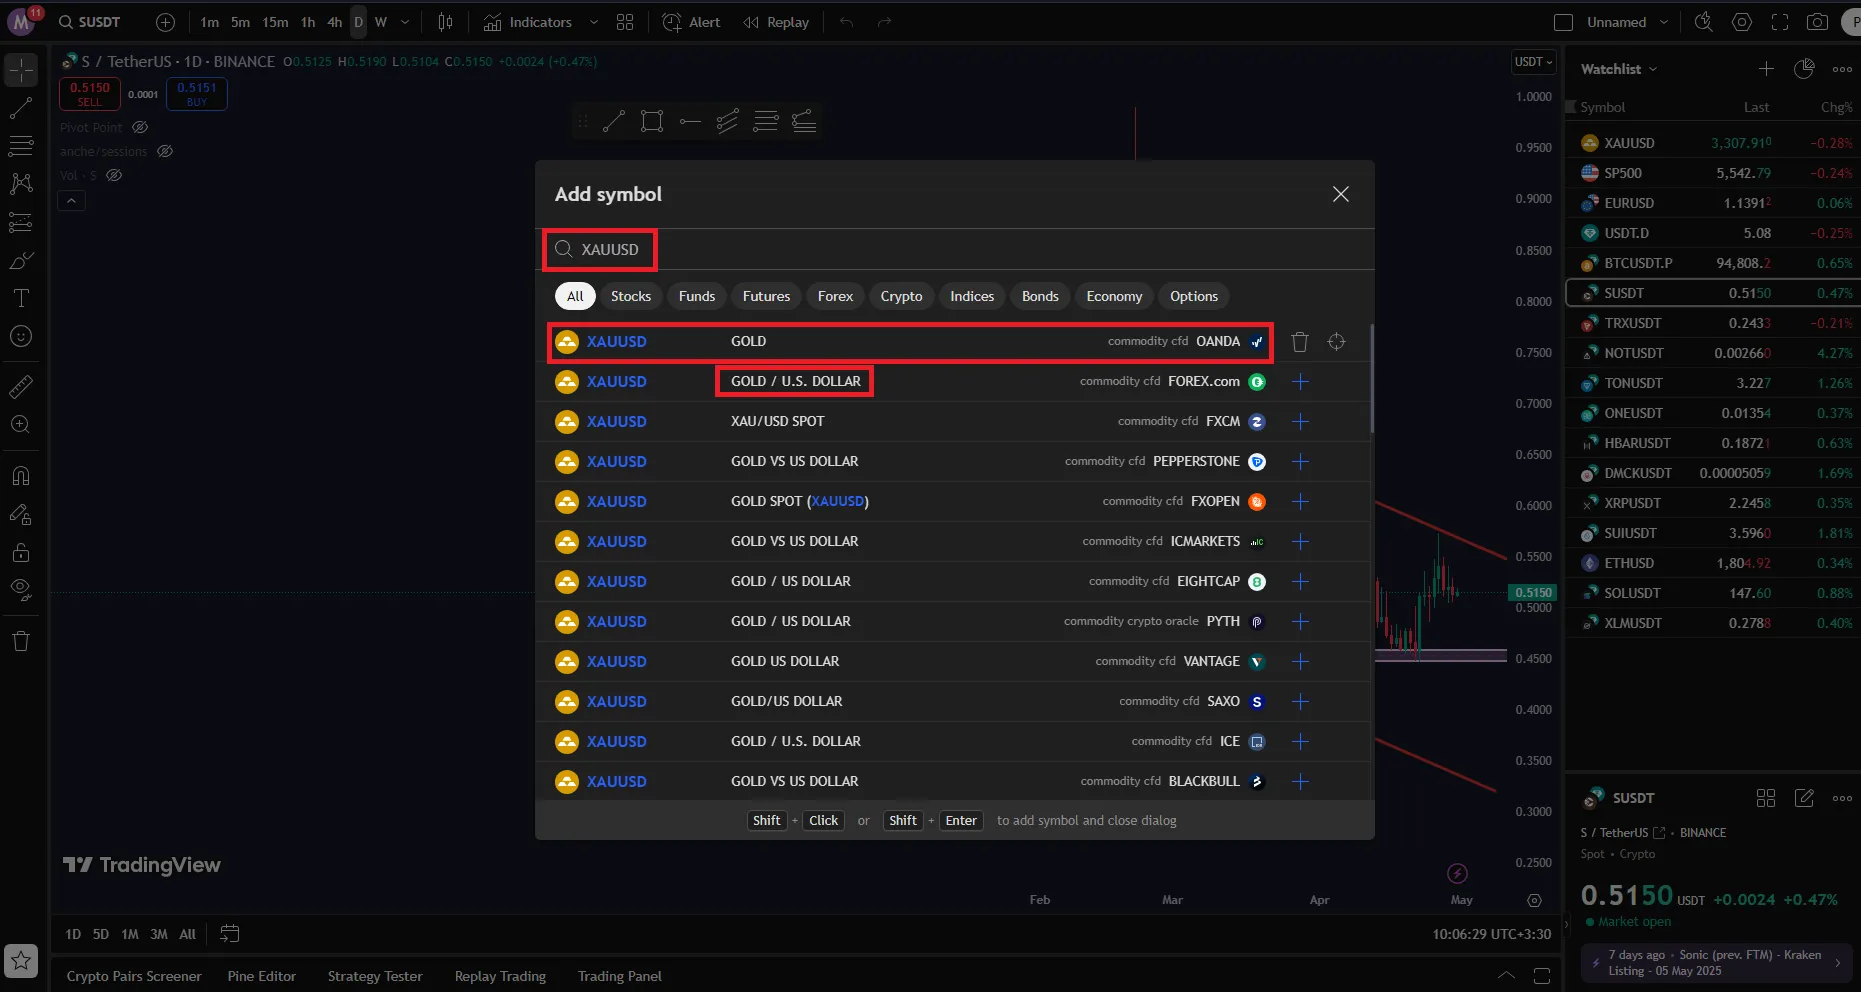1861x992 pixels.
Task: Open the Pine Editor panel
Action: [x=261, y=976]
